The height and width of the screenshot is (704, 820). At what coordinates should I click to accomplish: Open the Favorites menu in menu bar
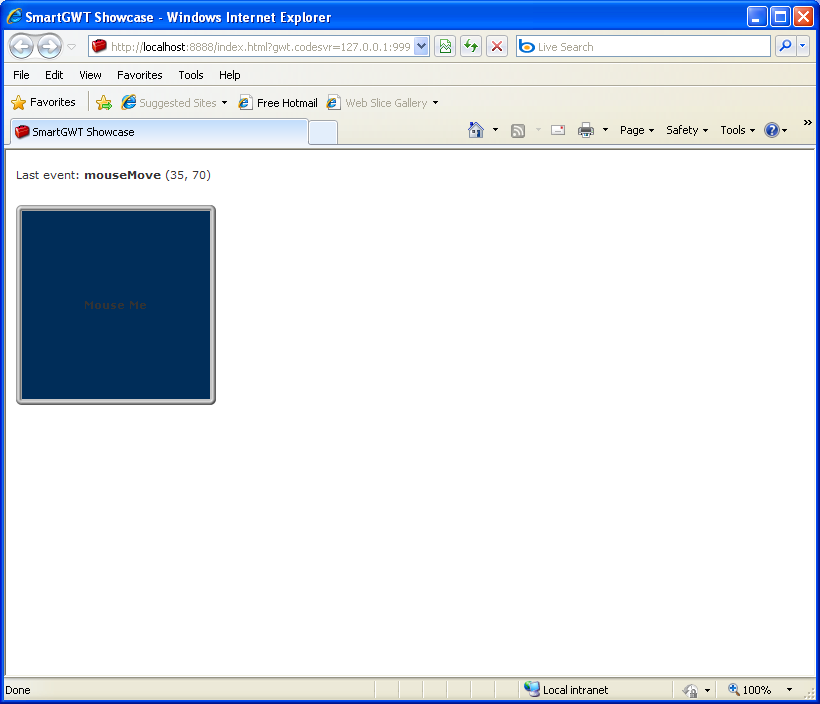pyautogui.click(x=140, y=75)
